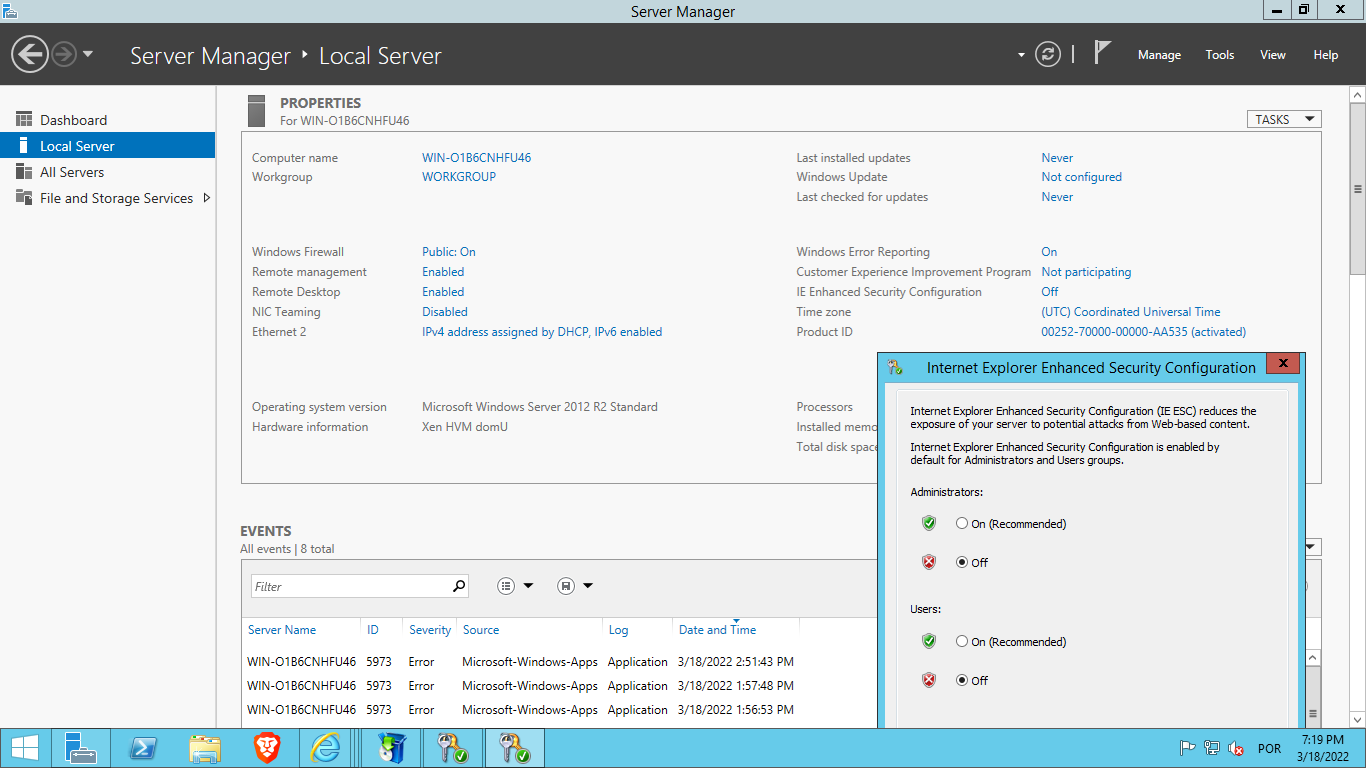Click the Forward navigation arrow
Screen dimensions: 1366x768
point(64,54)
